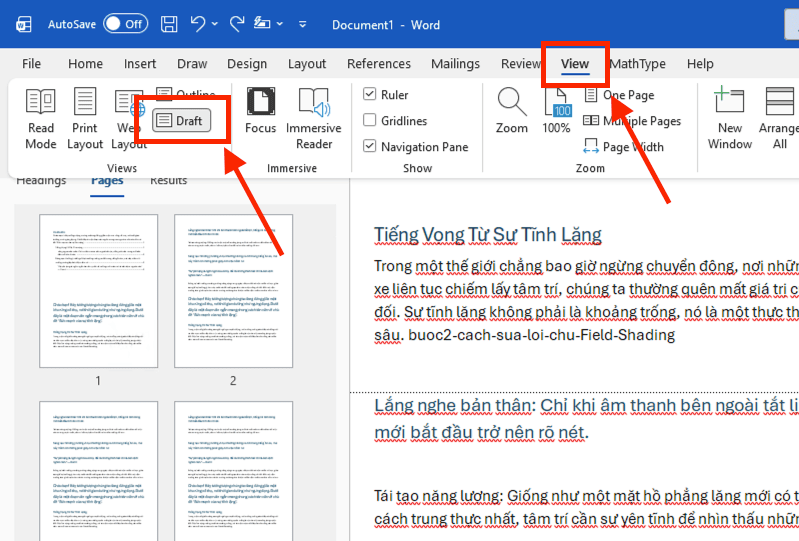
Task: Switch to Draft view
Action: point(181,121)
